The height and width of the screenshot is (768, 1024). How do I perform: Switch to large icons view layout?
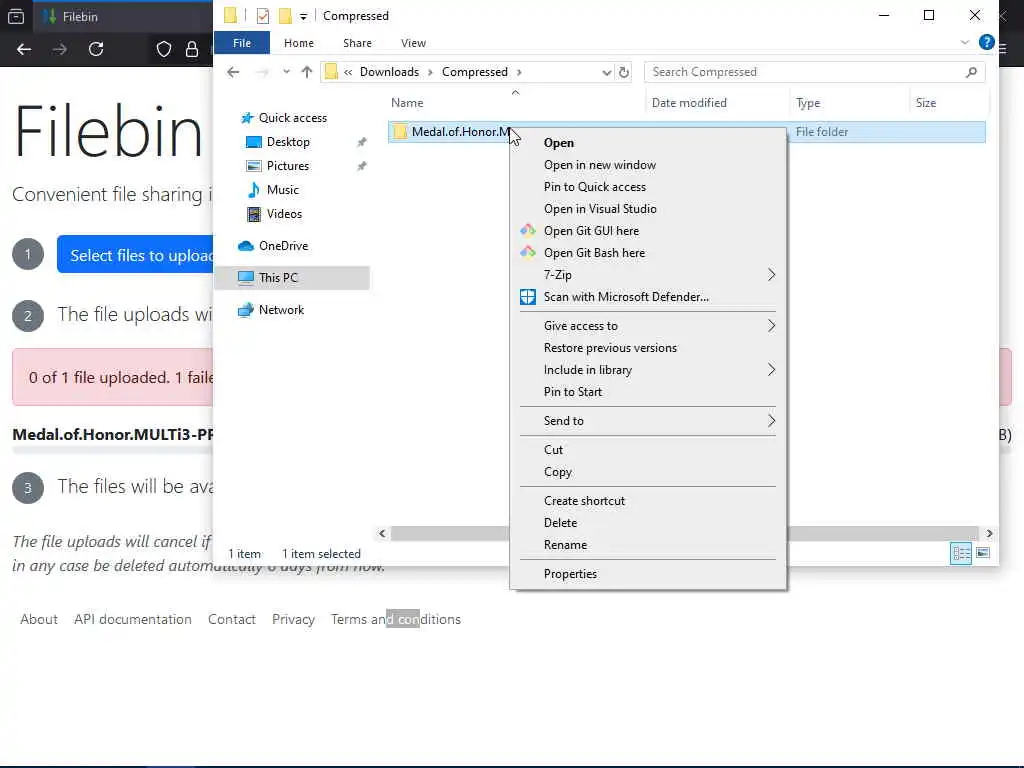(x=983, y=553)
